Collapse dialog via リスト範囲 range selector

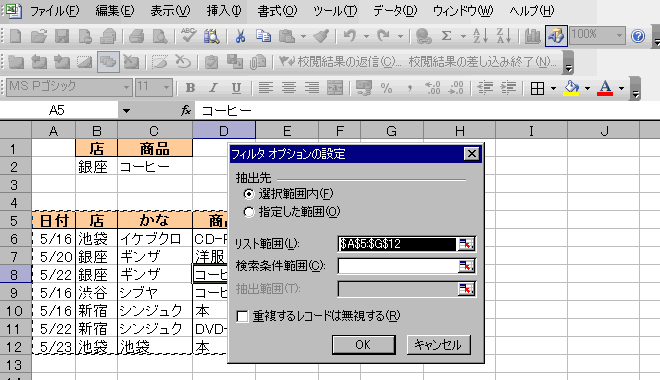coord(466,244)
